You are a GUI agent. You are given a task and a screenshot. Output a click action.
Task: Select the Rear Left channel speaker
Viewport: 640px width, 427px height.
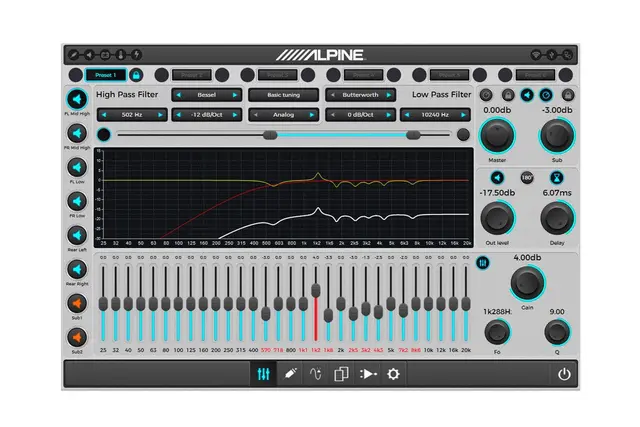77,236
